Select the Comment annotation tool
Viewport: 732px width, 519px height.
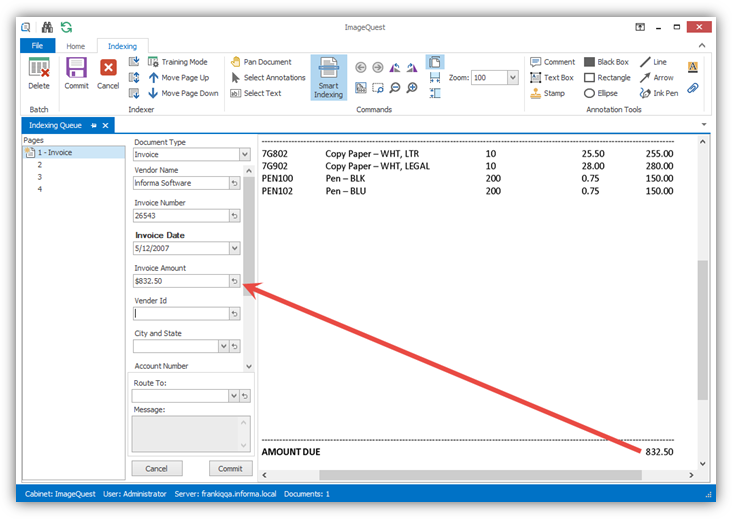tap(553, 62)
